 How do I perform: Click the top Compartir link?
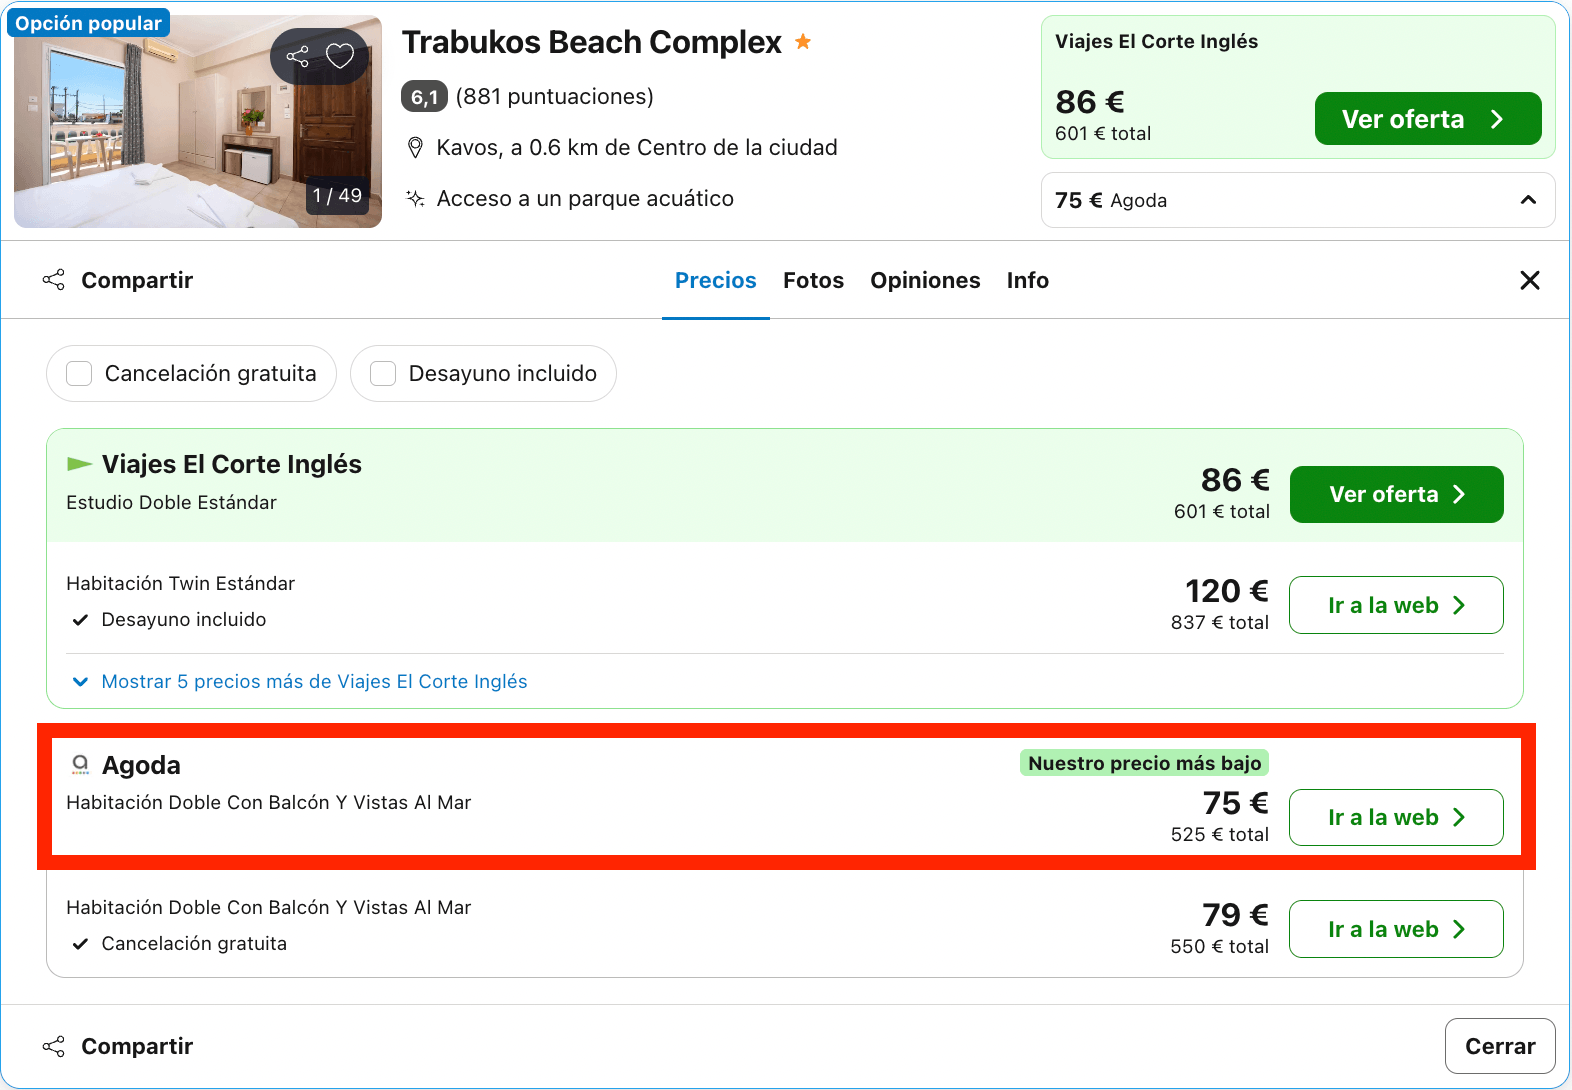pyautogui.click(x=137, y=280)
